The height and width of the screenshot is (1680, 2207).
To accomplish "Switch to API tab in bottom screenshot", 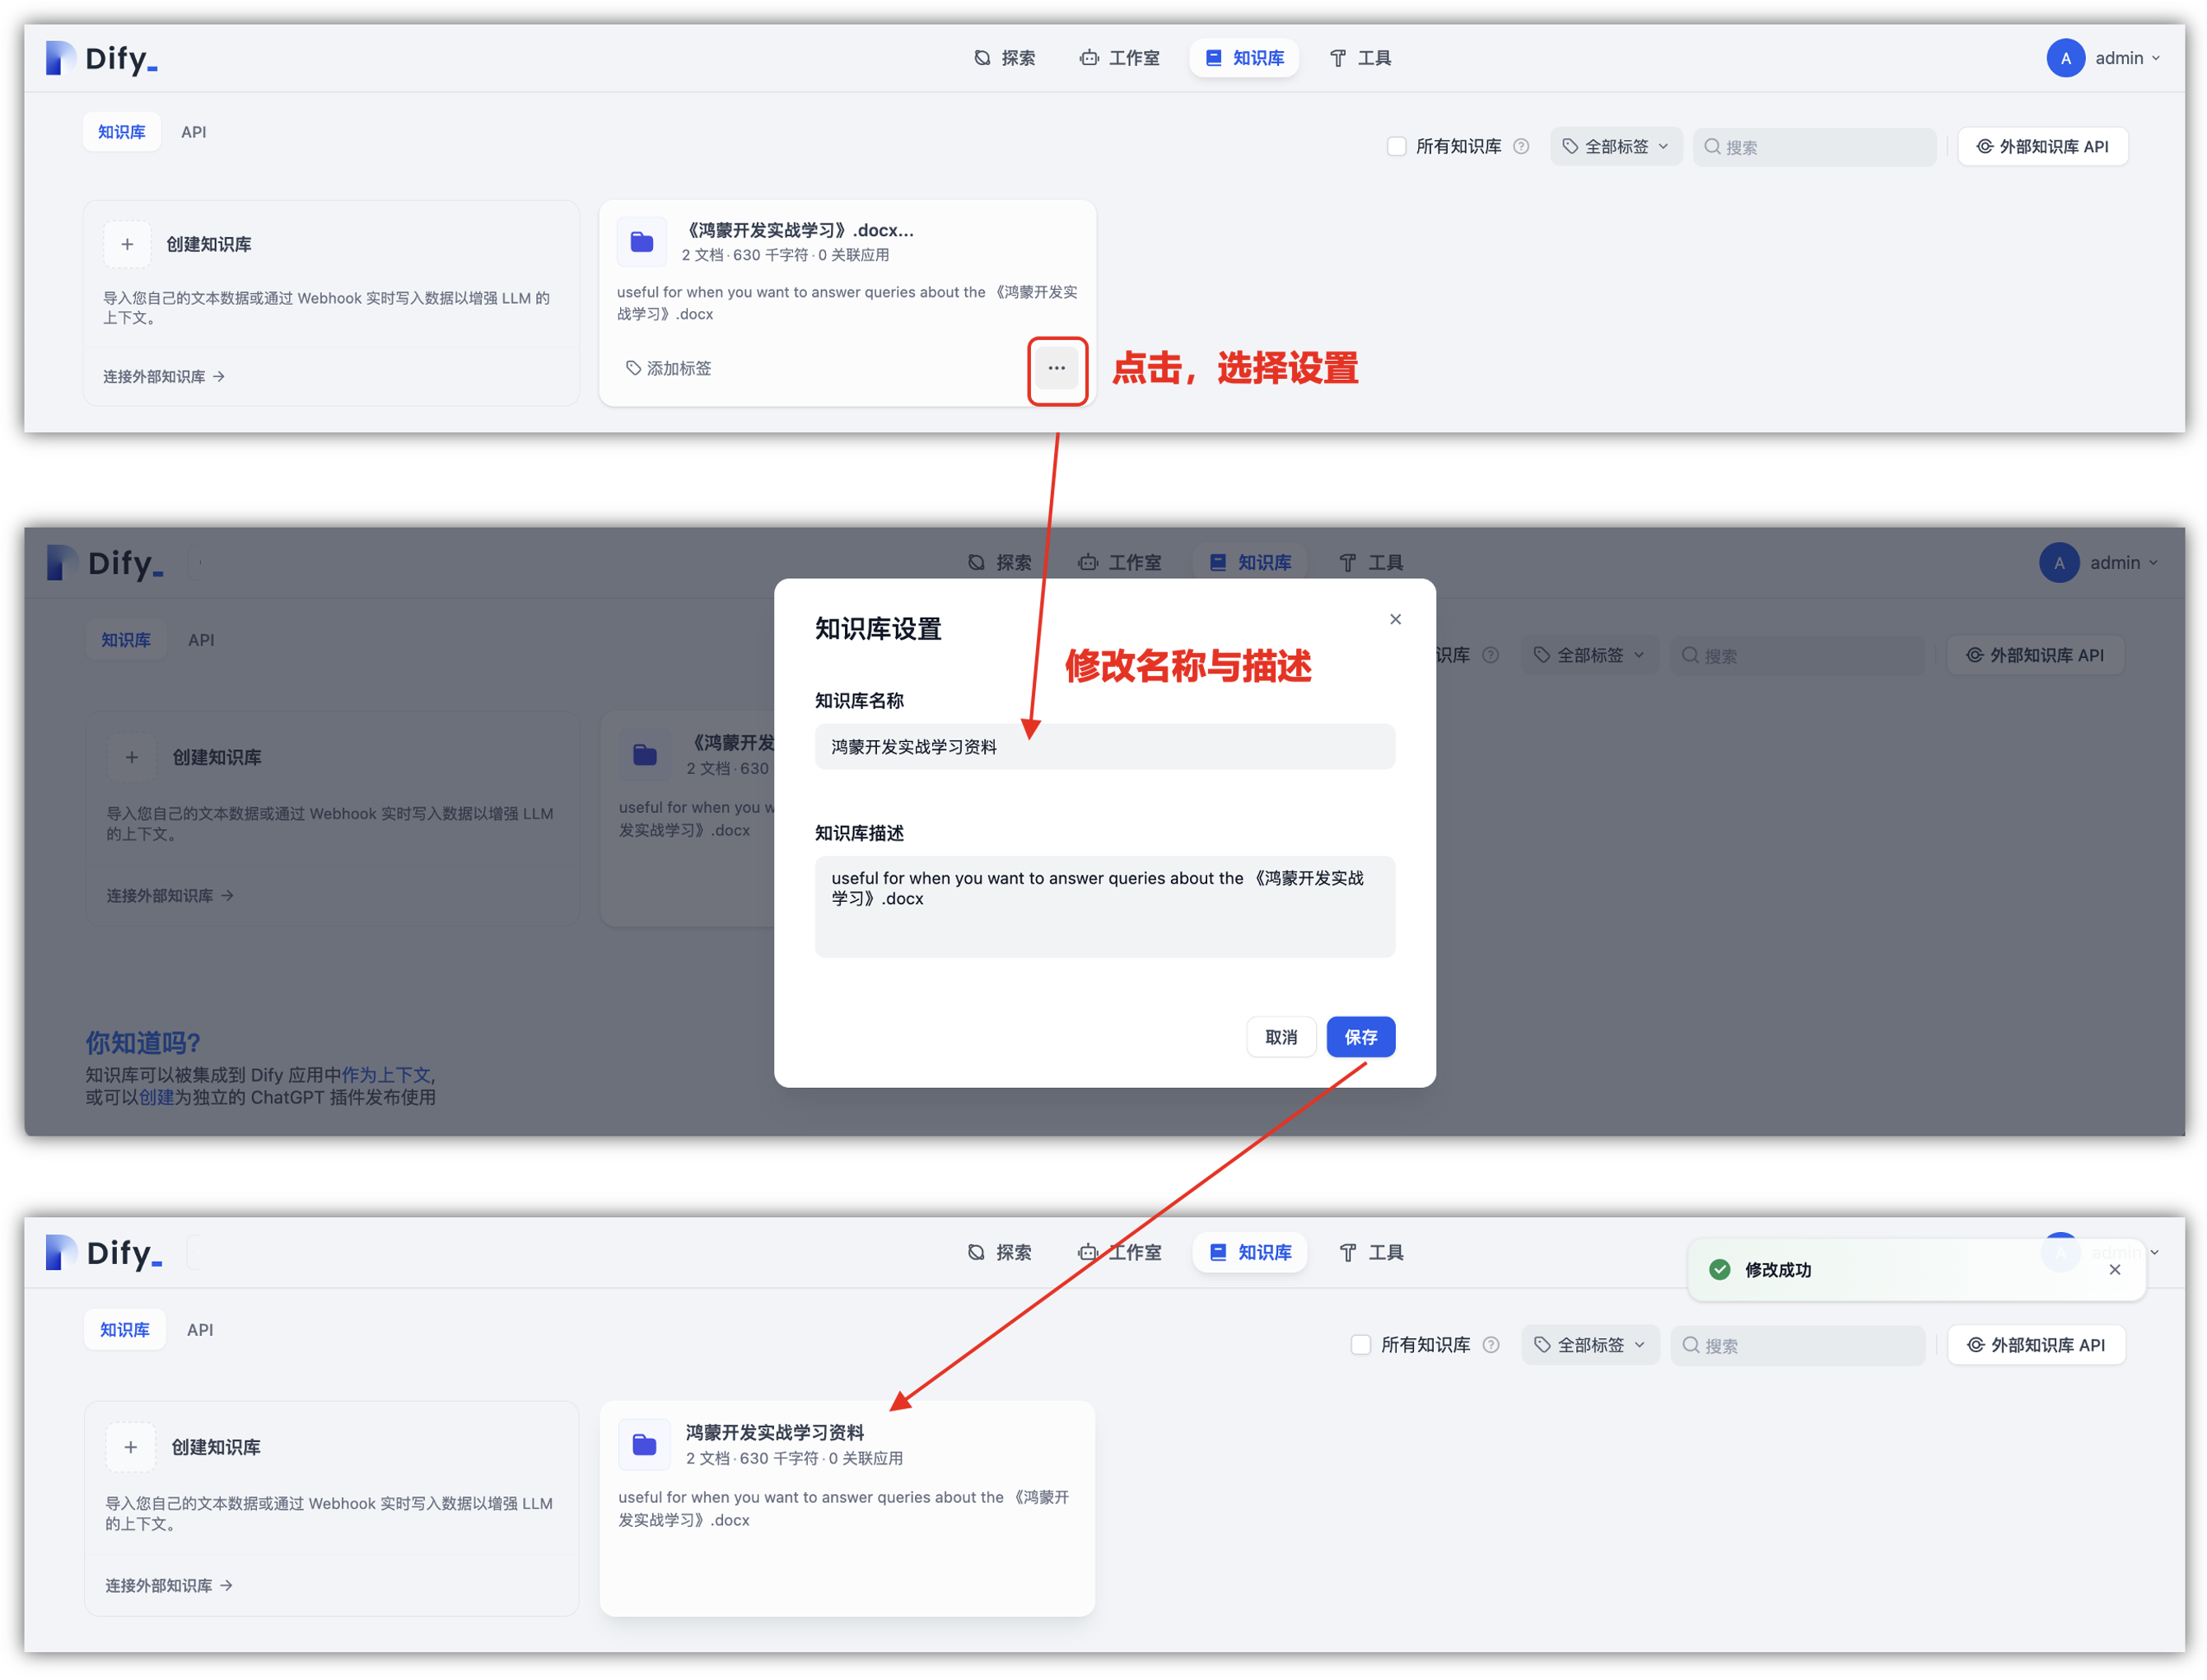I will click(x=200, y=1330).
